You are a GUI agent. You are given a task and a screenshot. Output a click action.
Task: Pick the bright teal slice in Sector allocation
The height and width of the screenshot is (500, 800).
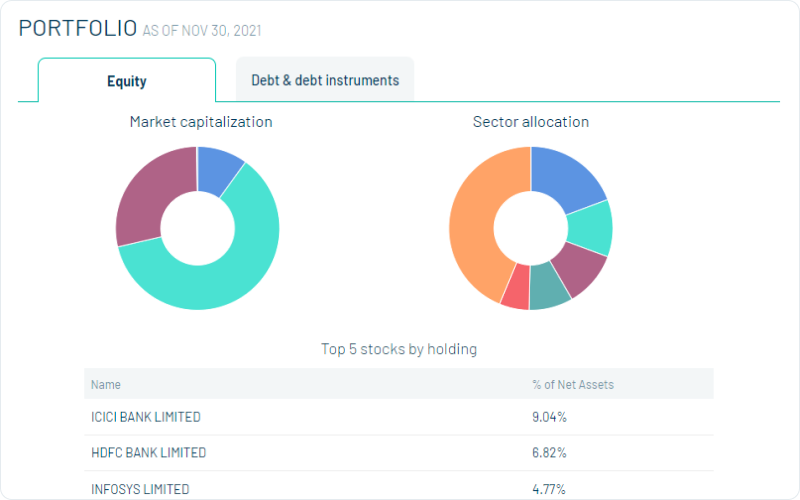(593, 228)
